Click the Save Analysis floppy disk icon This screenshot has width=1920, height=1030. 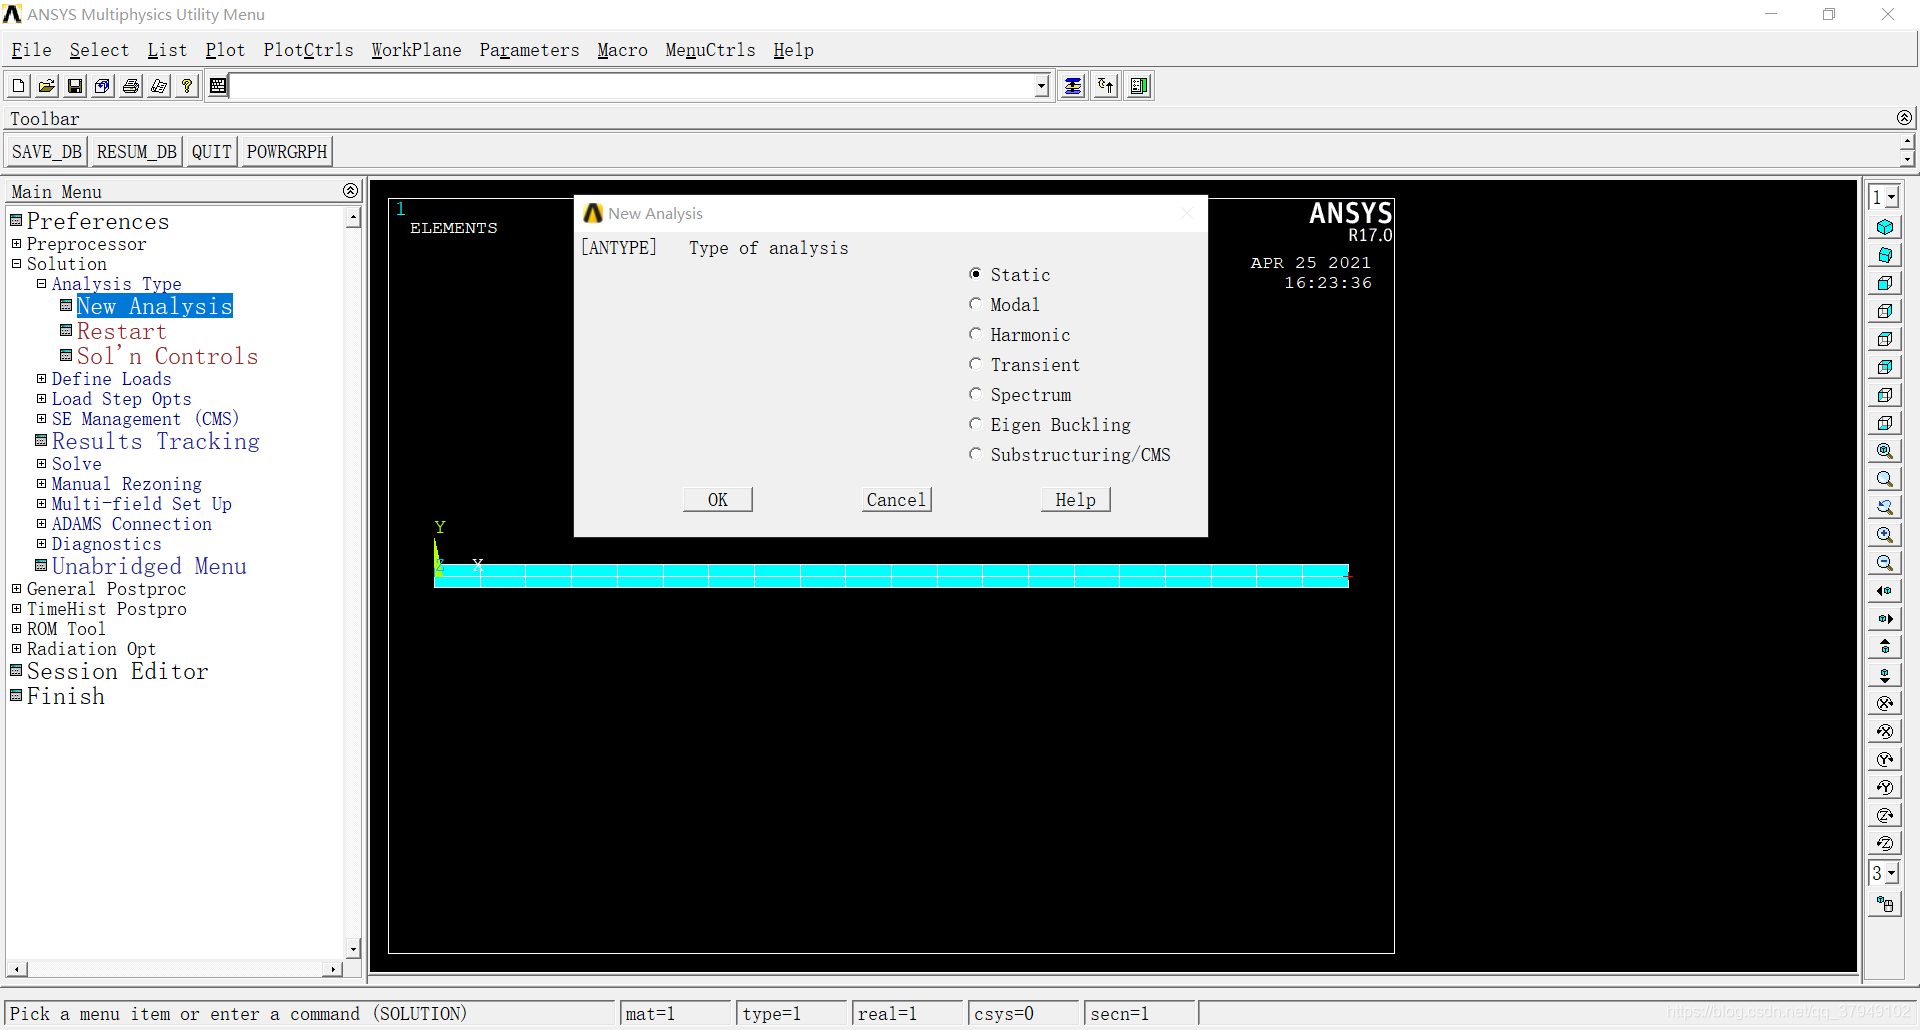click(75, 86)
